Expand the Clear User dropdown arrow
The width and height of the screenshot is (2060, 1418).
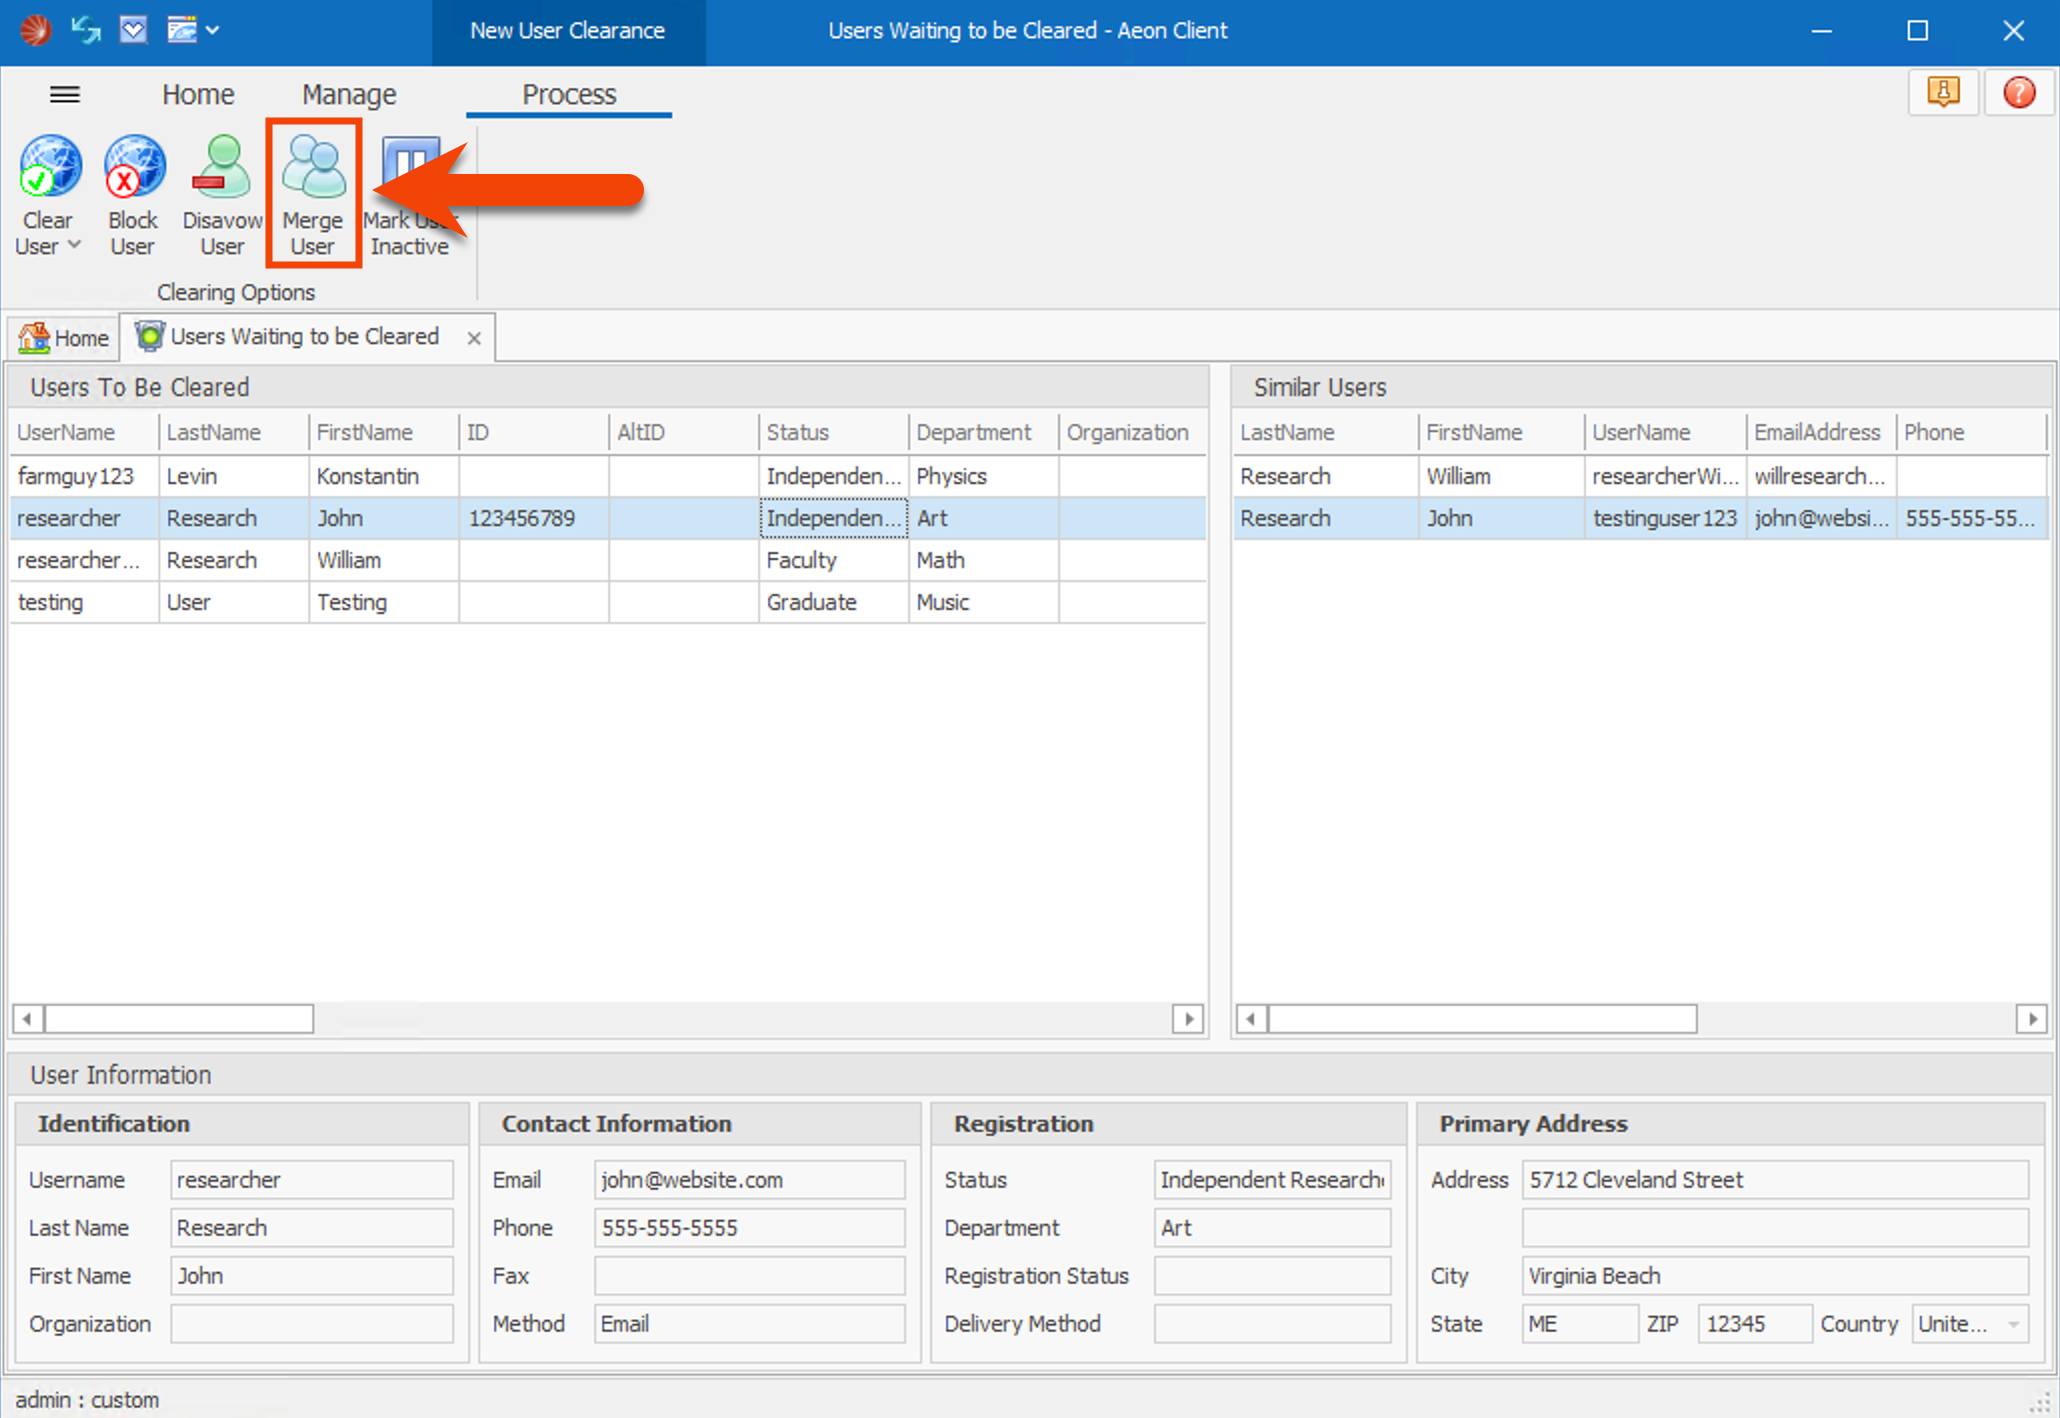[74, 246]
